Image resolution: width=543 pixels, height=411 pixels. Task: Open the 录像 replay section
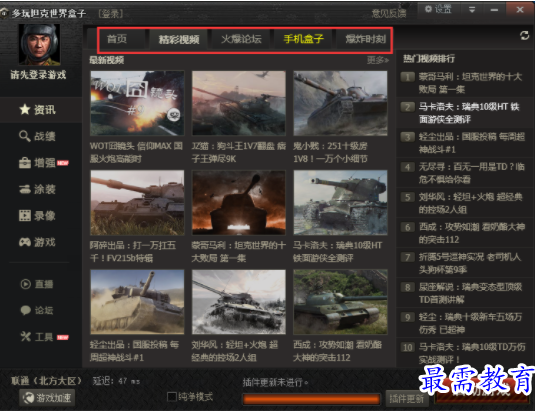(37, 216)
